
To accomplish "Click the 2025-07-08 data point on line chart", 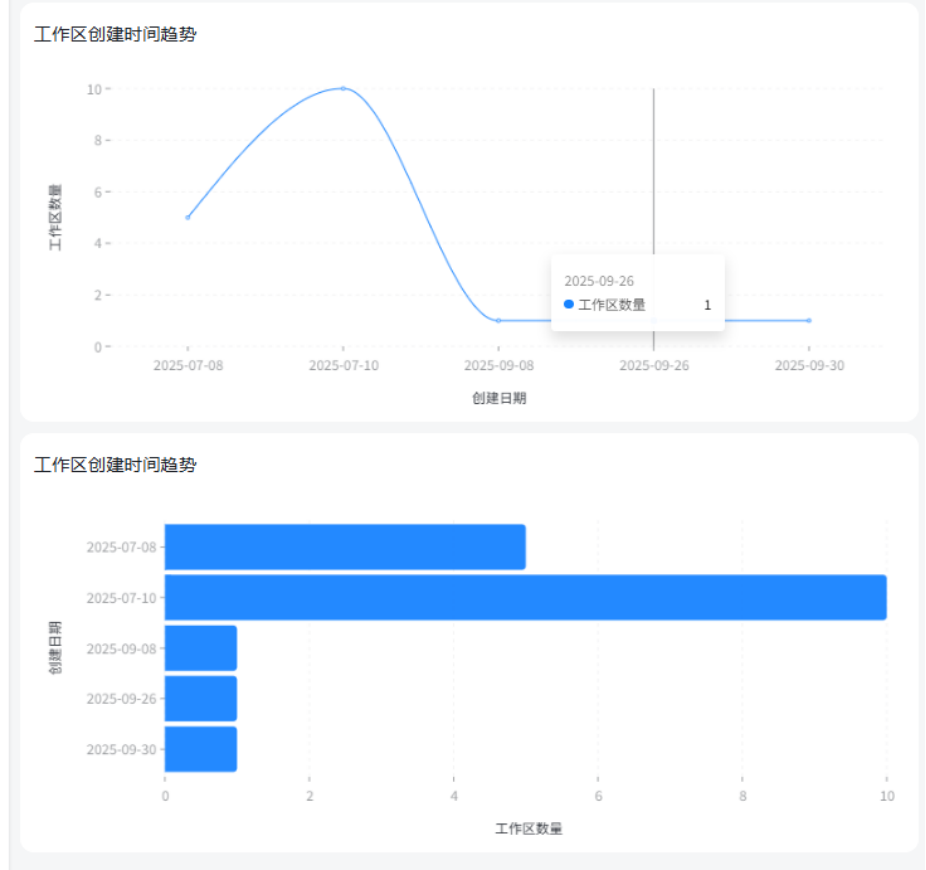I will 188,217.
